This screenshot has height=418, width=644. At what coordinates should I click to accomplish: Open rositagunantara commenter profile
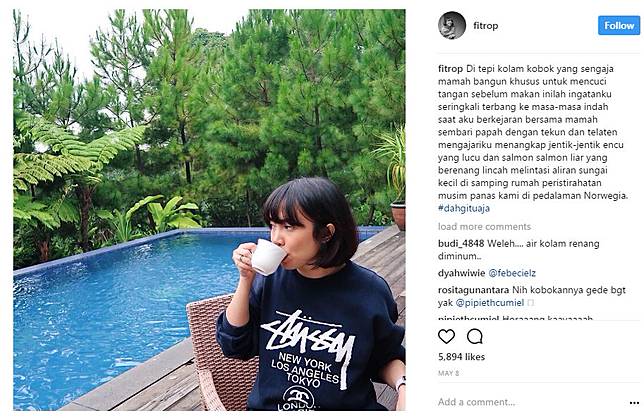(x=474, y=290)
